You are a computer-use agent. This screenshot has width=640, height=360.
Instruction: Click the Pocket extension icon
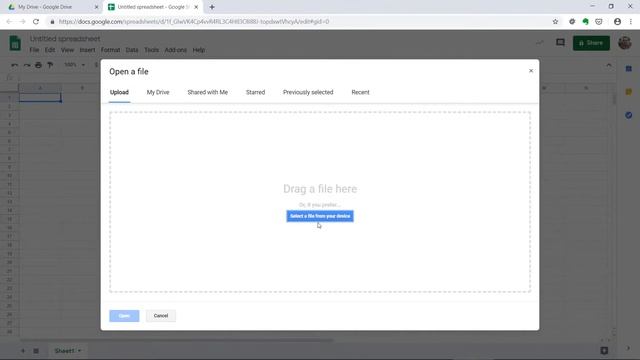coord(599,22)
